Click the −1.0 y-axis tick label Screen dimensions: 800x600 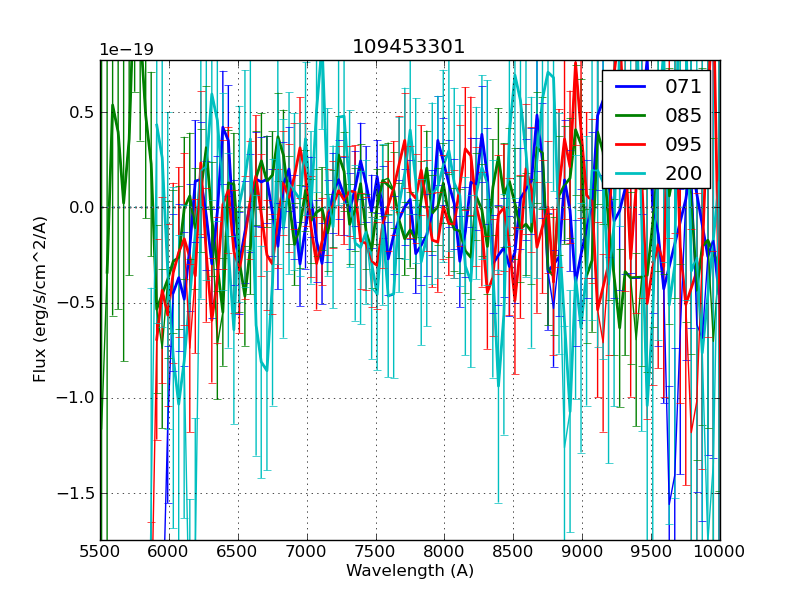74,398
